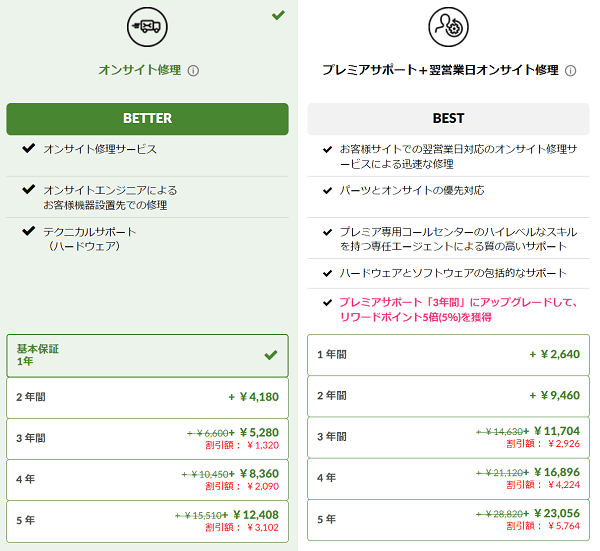Choose 基本保証 1年 warranty option
600x551 pixels.
coord(147,355)
